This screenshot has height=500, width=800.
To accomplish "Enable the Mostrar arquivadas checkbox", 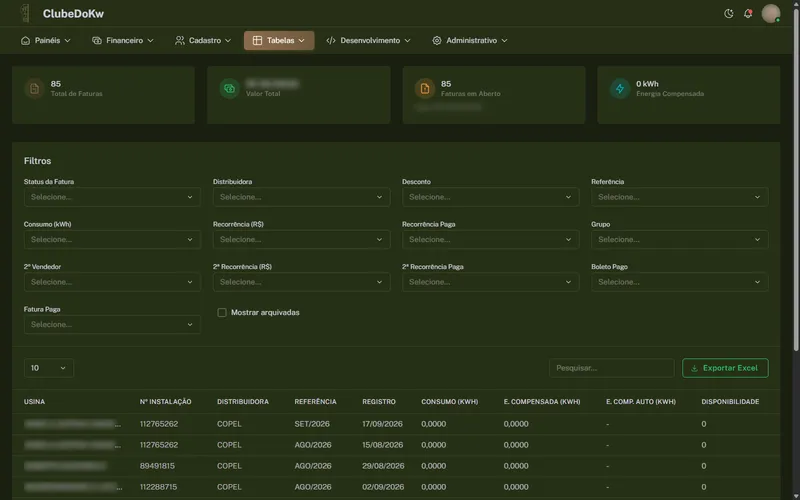I will 222,313.
